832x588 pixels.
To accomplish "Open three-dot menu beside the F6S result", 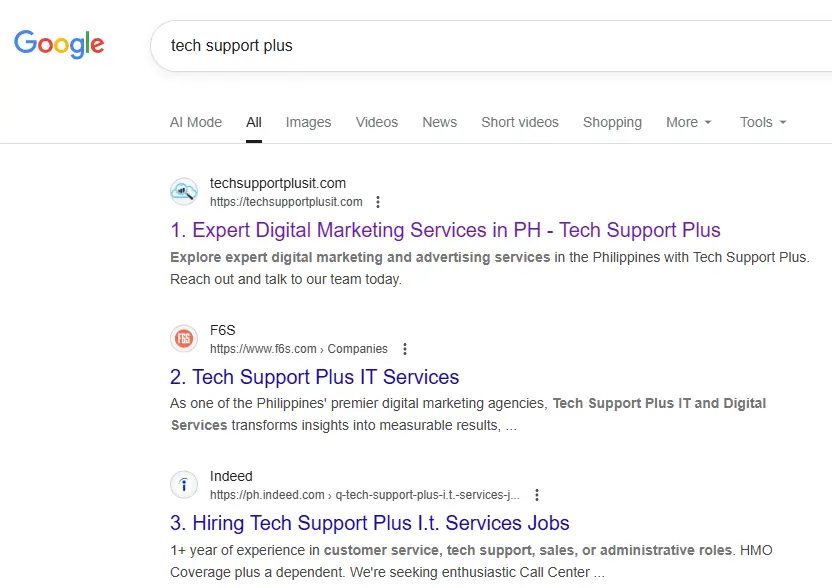I will pyautogui.click(x=405, y=348).
